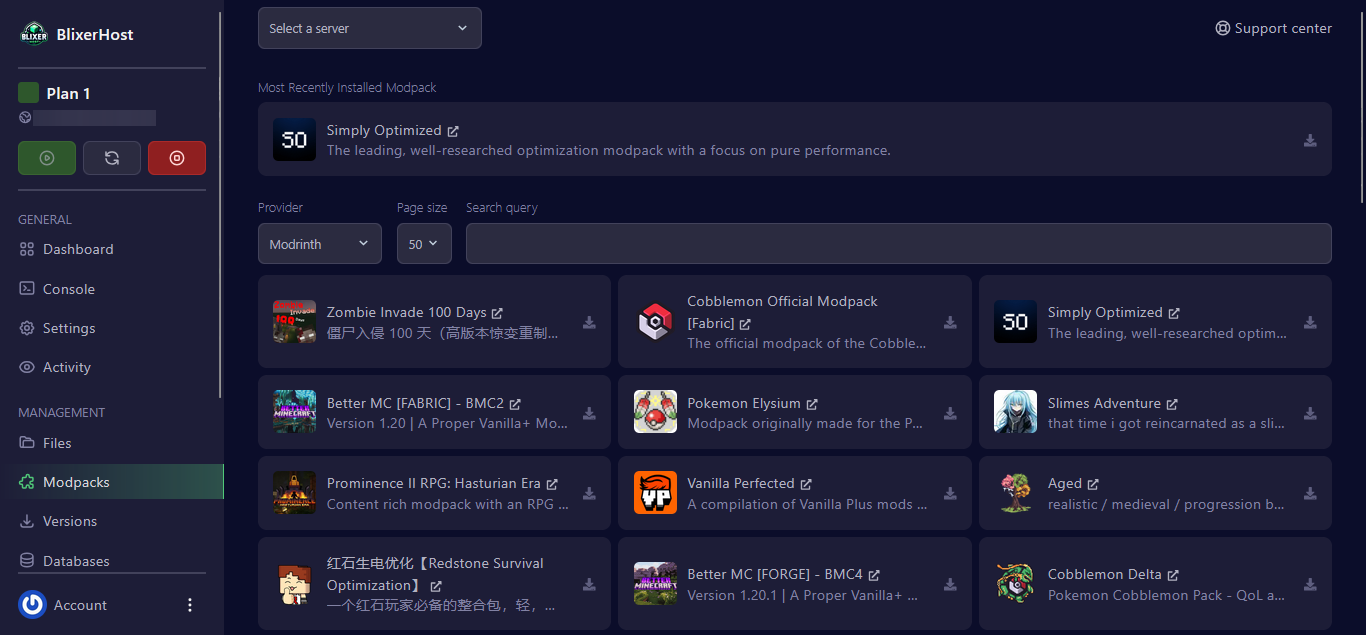Download the Vanilla Perfected modpack
The width and height of the screenshot is (1366, 635).
coord(950,493)
